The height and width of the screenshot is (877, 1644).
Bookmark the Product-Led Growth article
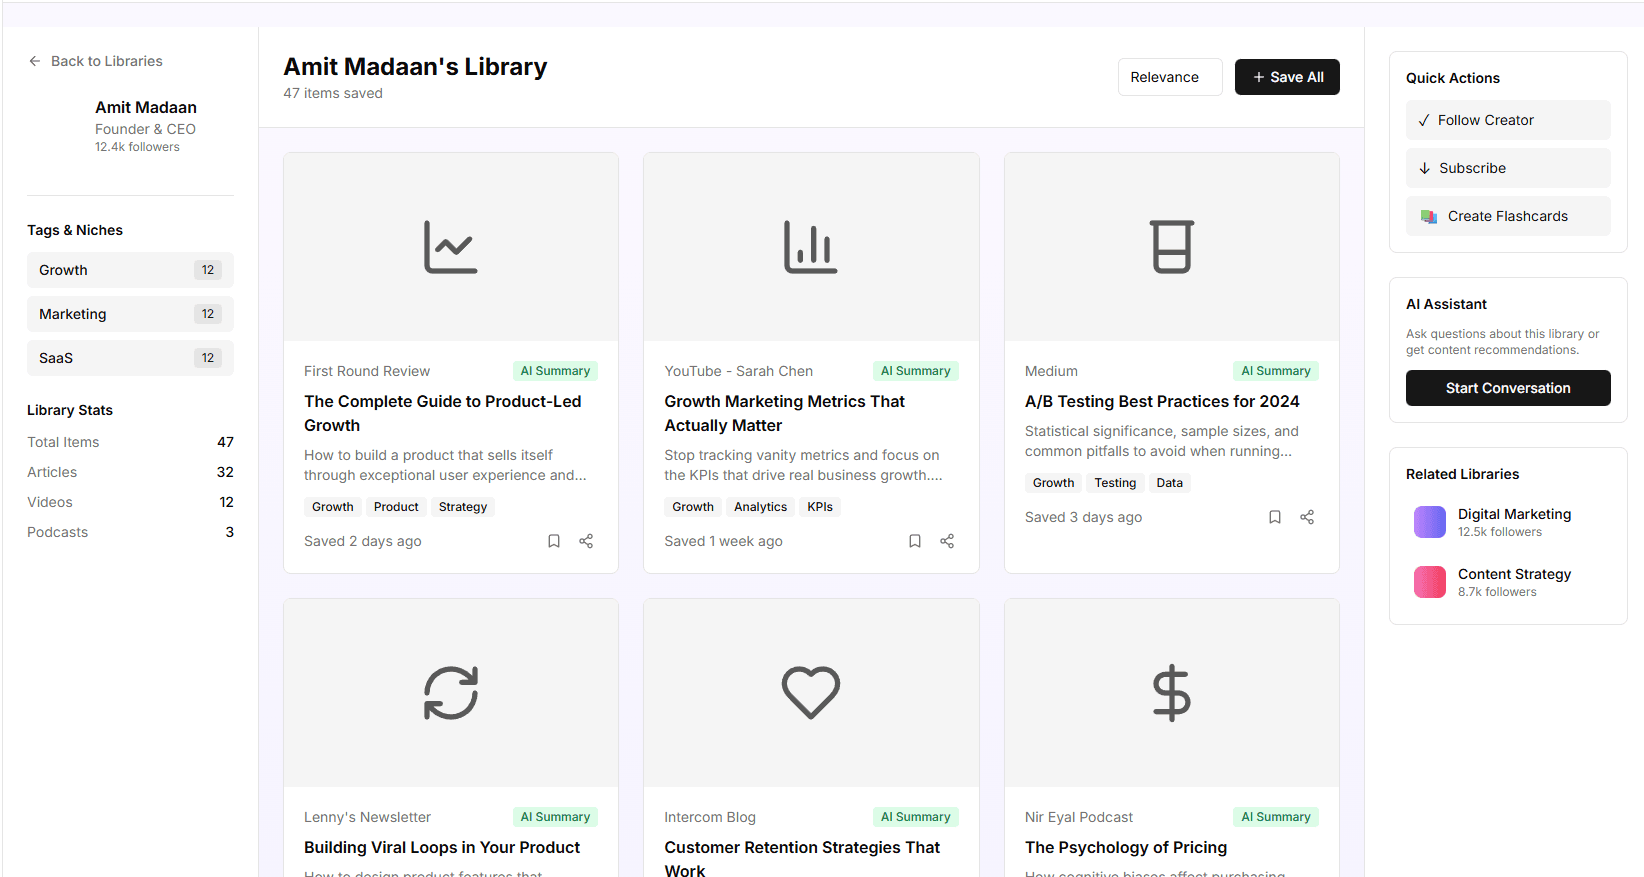[554, 541]
